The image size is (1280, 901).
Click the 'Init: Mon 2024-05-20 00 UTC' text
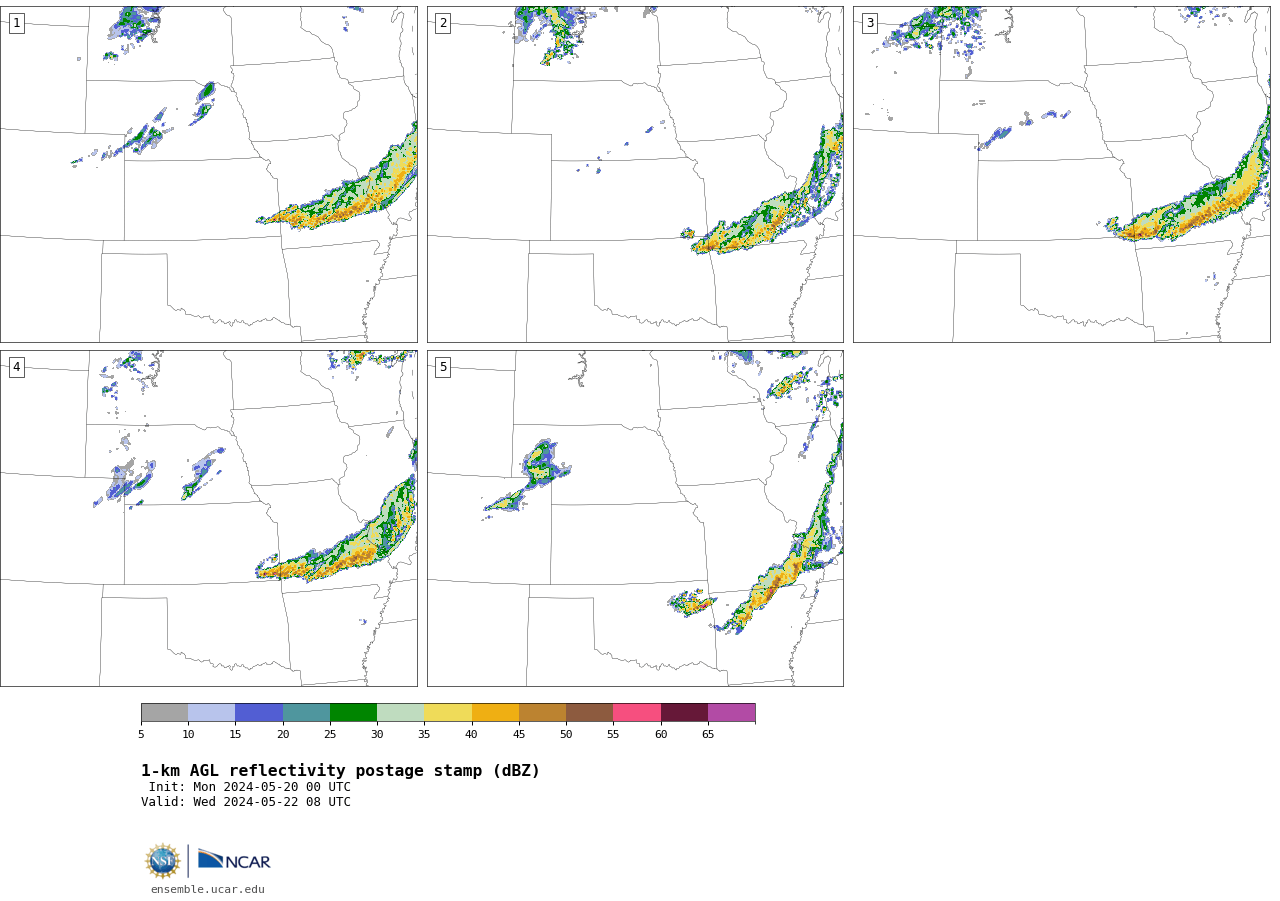tap(250, 787)
